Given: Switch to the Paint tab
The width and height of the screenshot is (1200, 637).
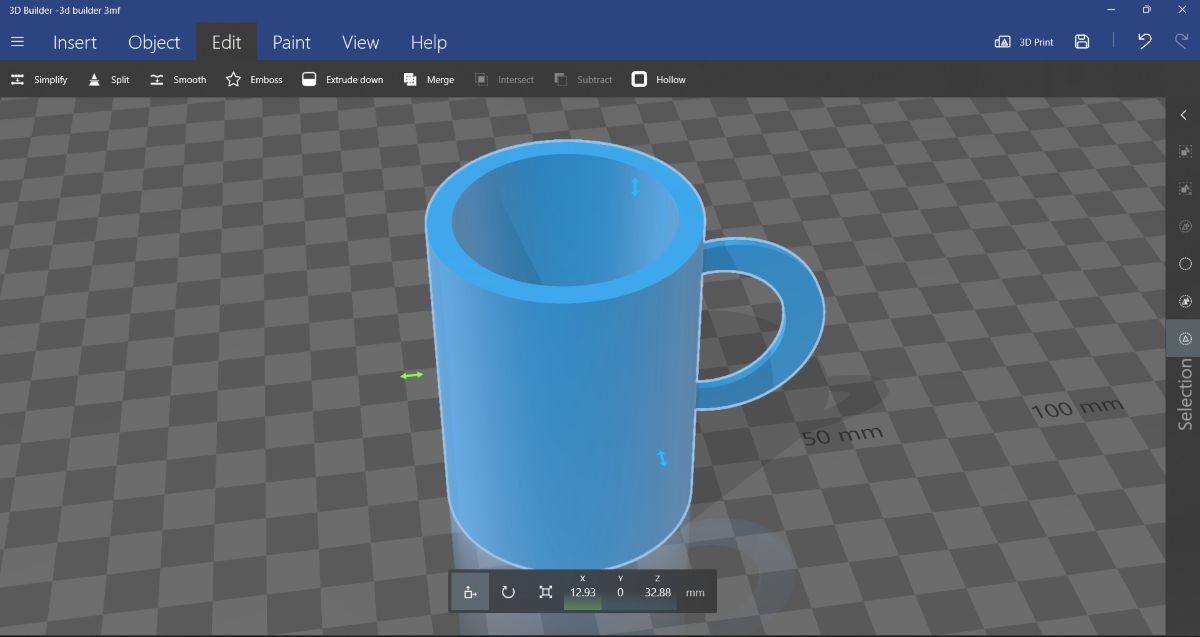Looking at the screenshot, I should (x=291, y=42).
